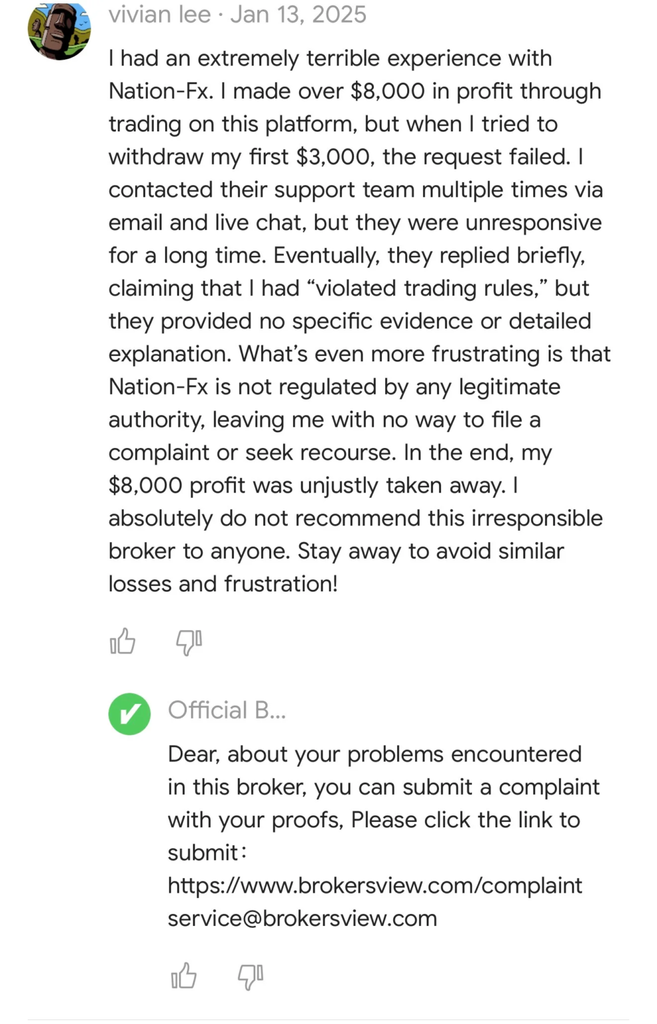The height and width of the screenshot is (1024, 657).
Task: Open vivian lee's profile avatar
Action: [x=59, y=30]
